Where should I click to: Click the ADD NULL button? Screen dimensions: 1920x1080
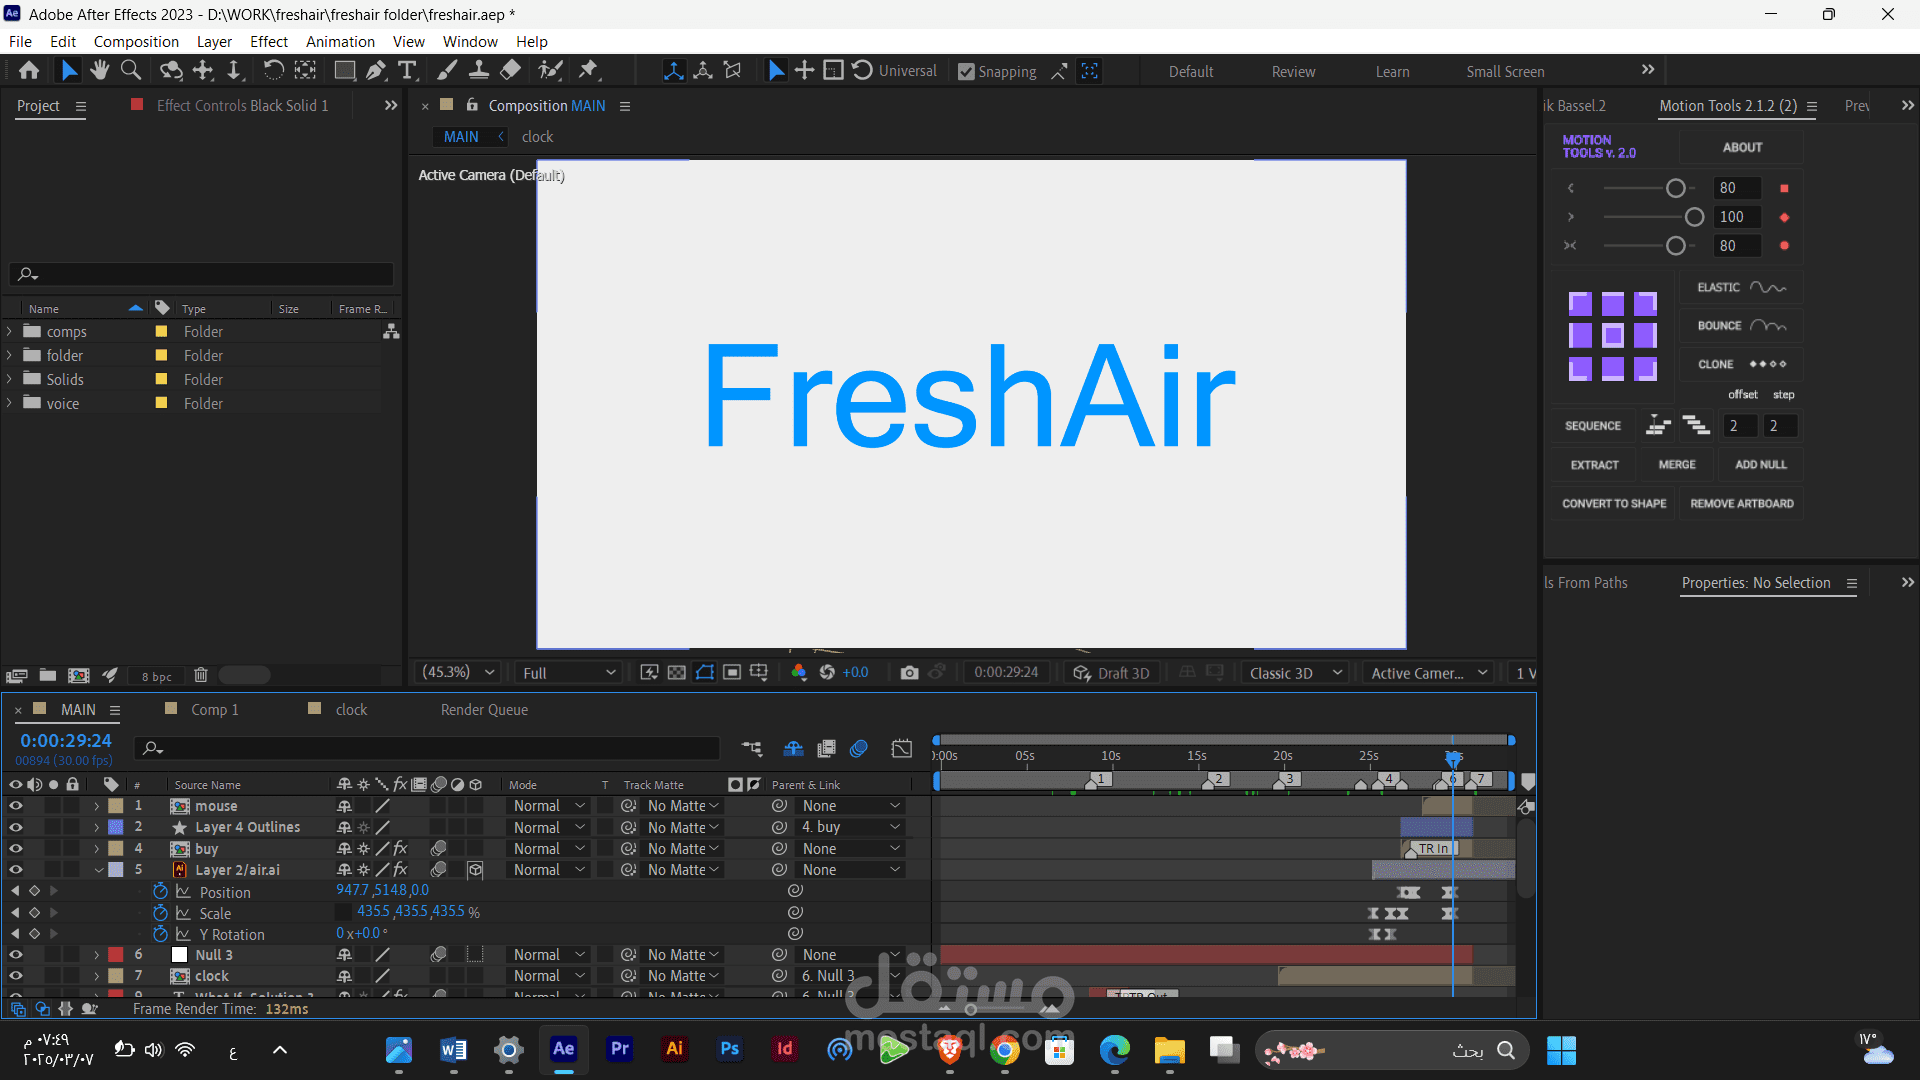[1760, 465]
